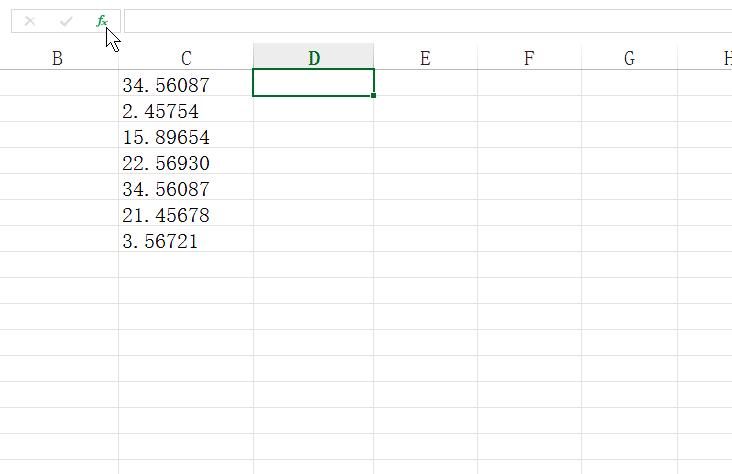Select column E header
The image size is (732, 474).
point(425,58)
